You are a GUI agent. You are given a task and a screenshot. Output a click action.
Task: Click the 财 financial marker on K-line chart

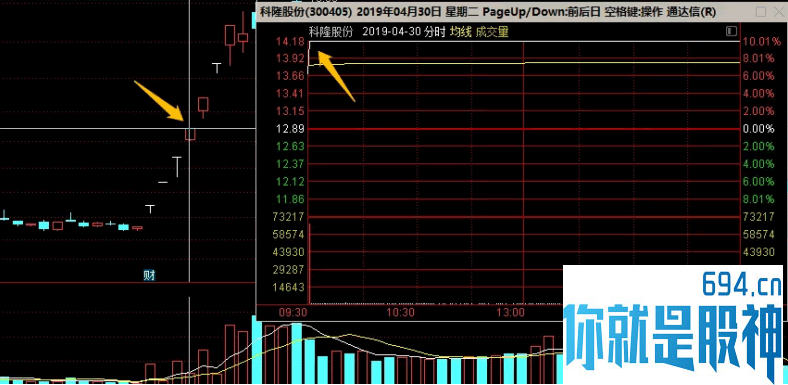coord(149,275)
